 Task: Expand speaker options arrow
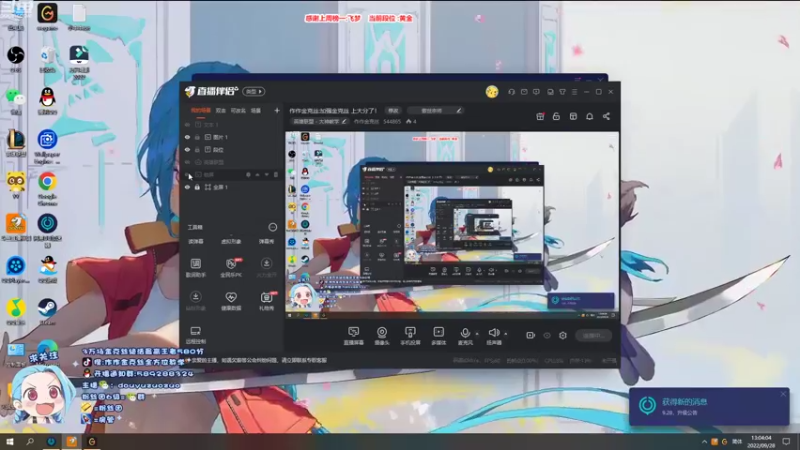click(x=506, y=334)
